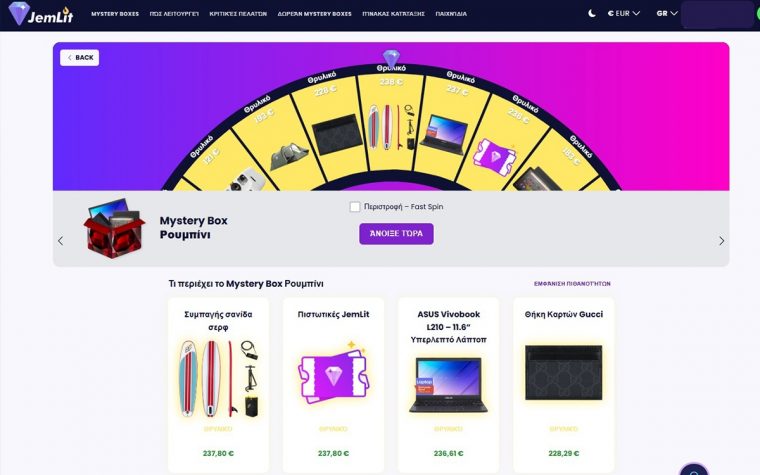760x475 pixels.
Task: Go to the Πίνακας Κατάταξης page
Action: 393,14
